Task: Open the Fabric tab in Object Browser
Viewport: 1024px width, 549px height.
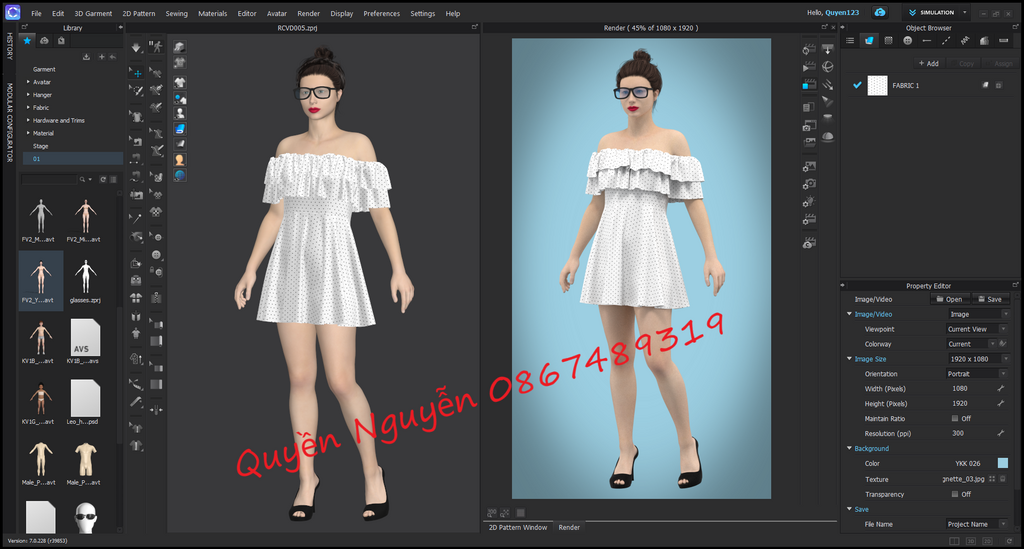Action: (869, 40)
